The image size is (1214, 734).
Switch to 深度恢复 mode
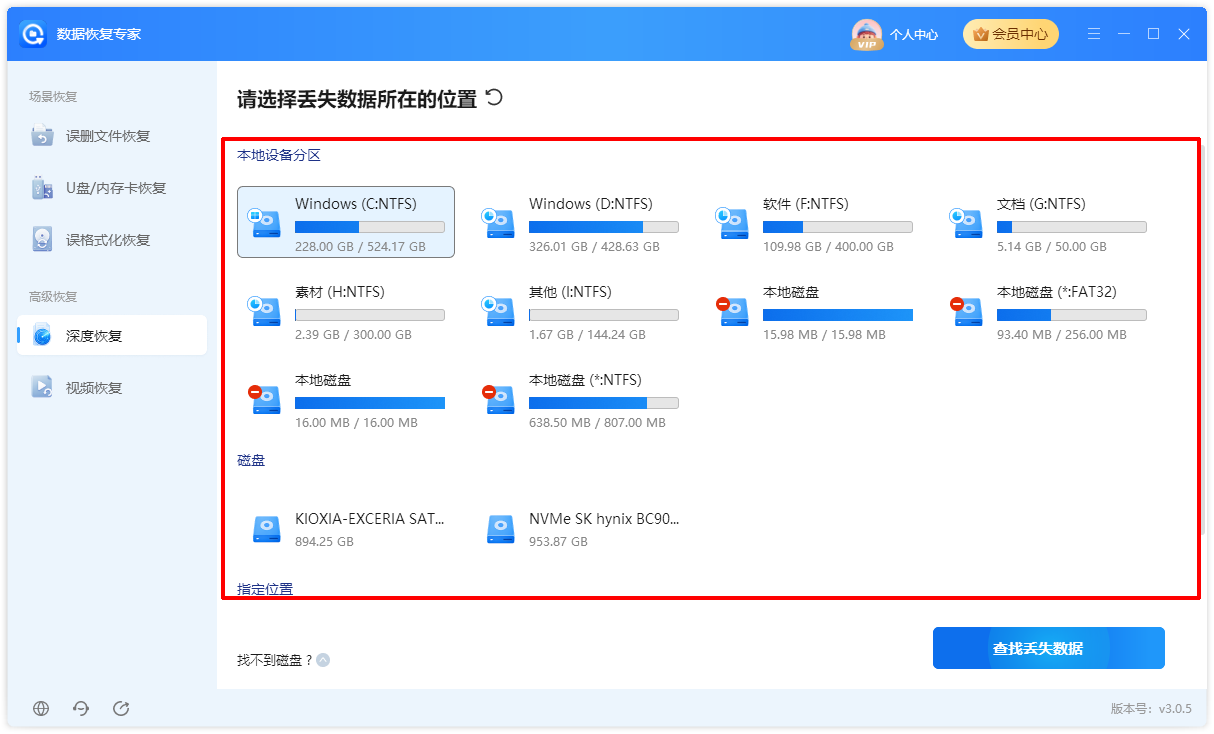(x=112, y=336)
